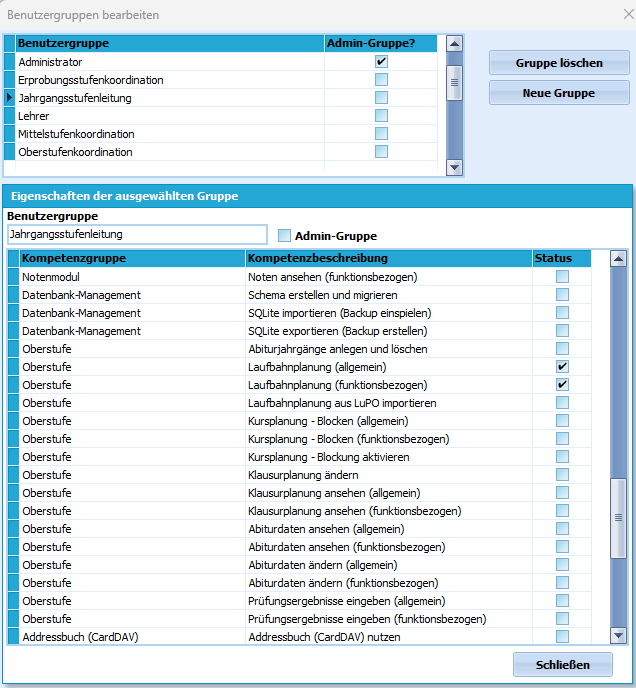Image resolution: width=636 pixels, height=688 pixels.
Task: Check Admin-Gruppe for Jahrgangsstufenleitung row
Action: tap(381, 97)
